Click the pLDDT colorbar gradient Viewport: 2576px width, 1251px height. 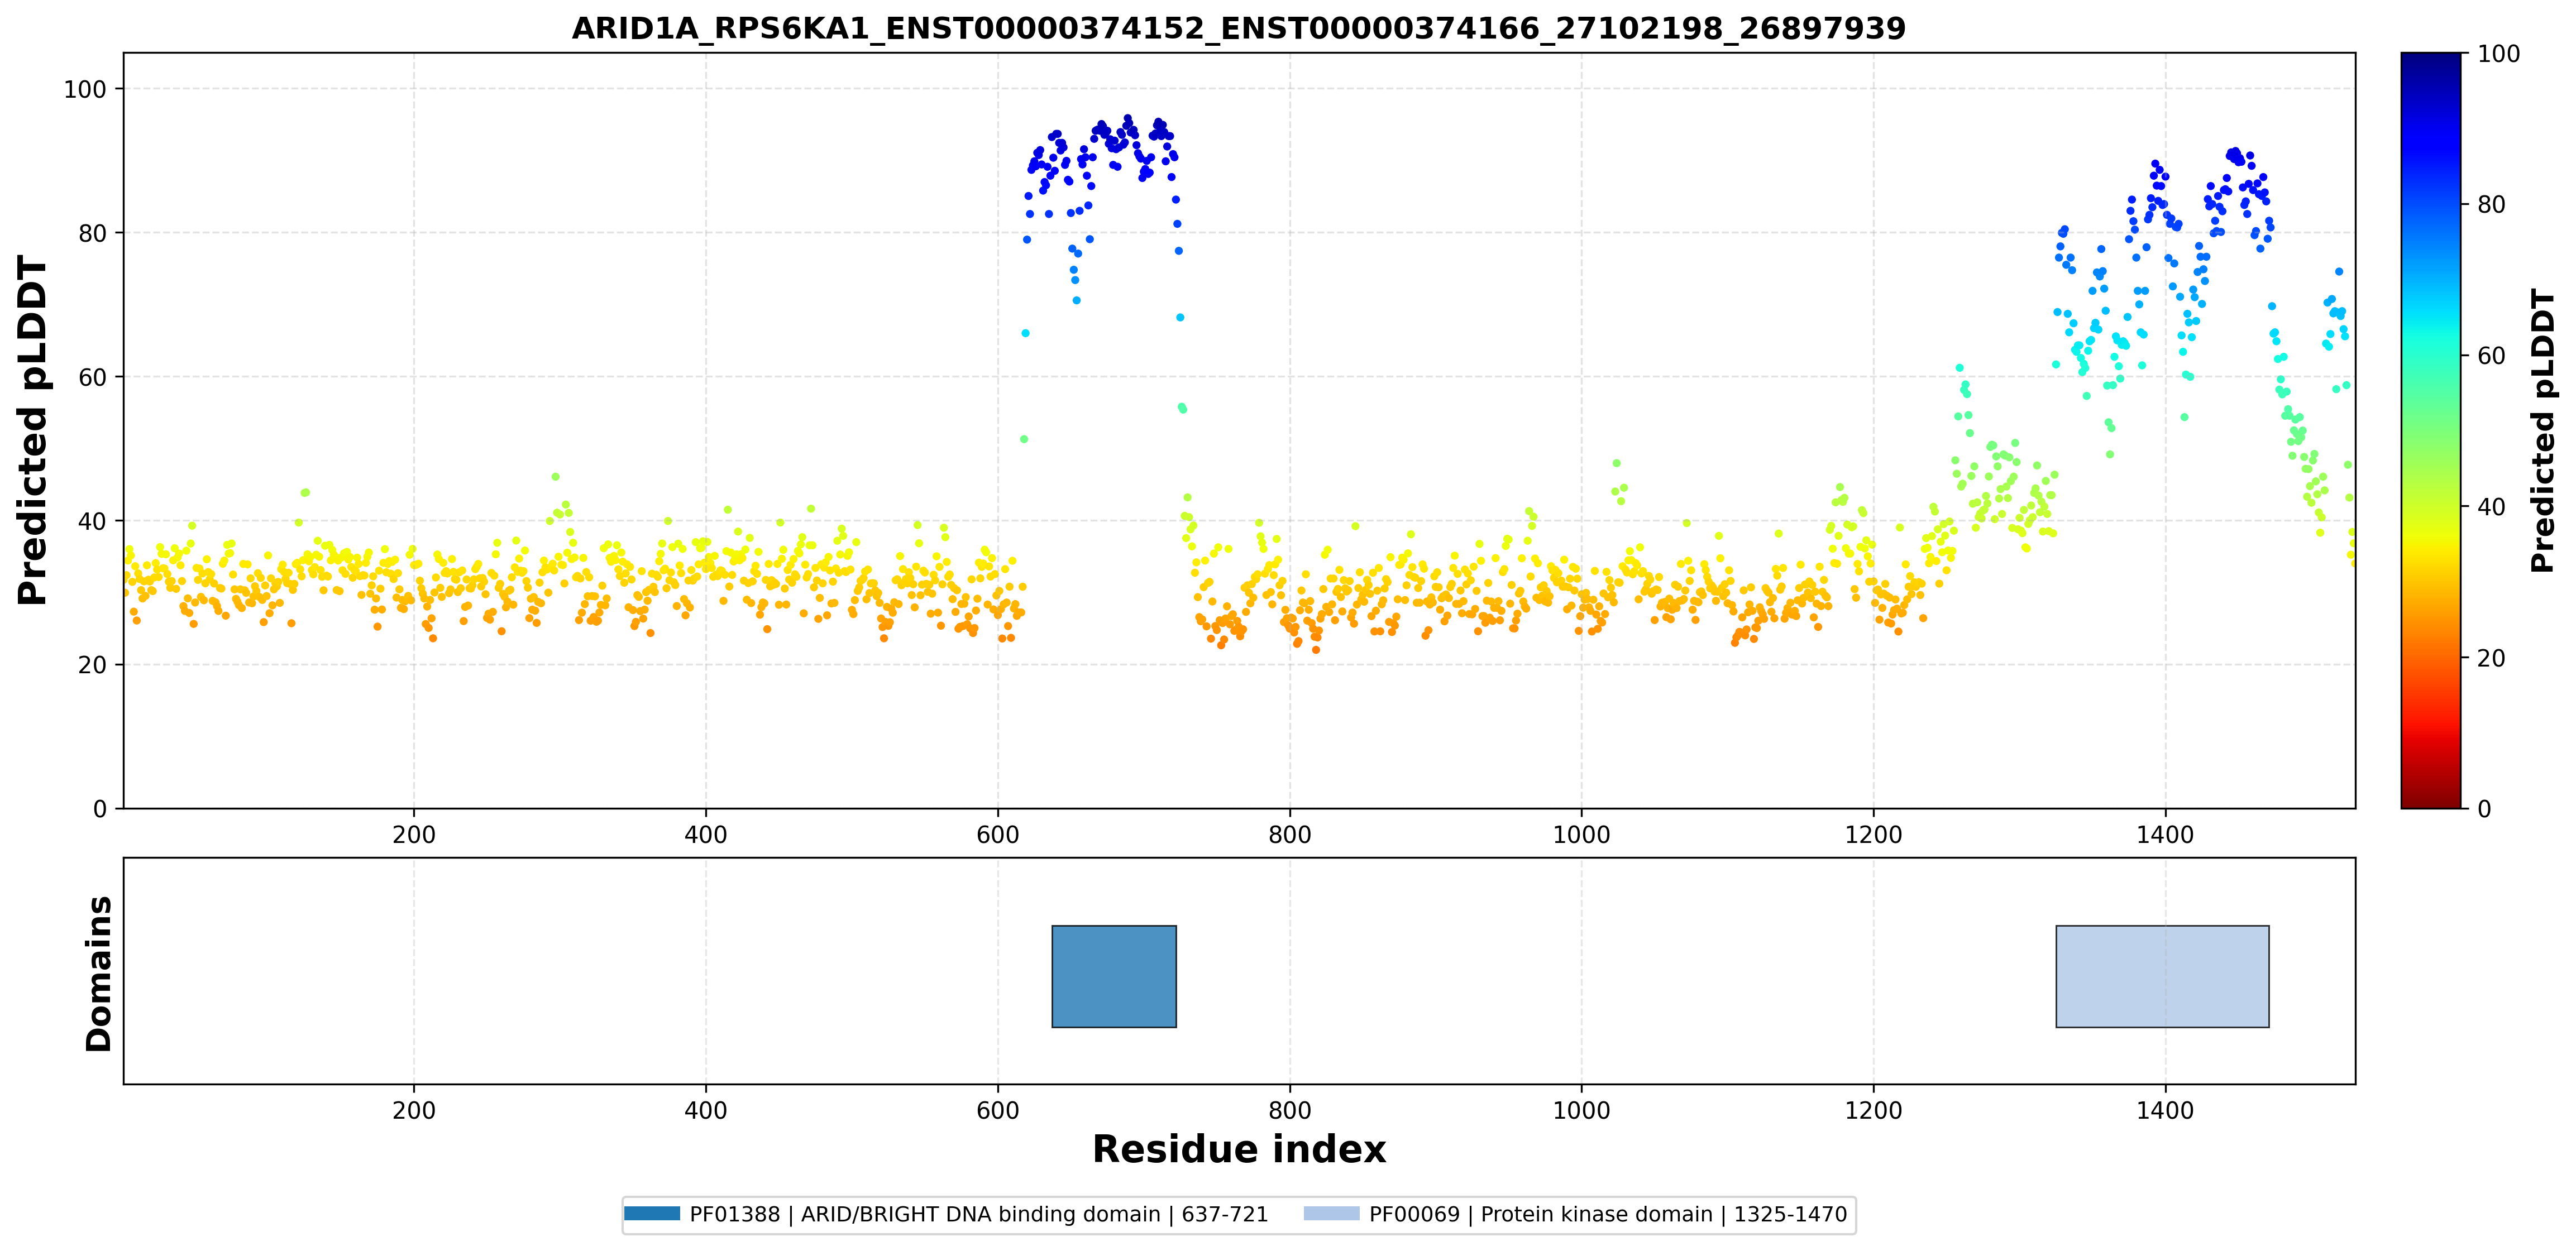click(x=2431, y=430)
